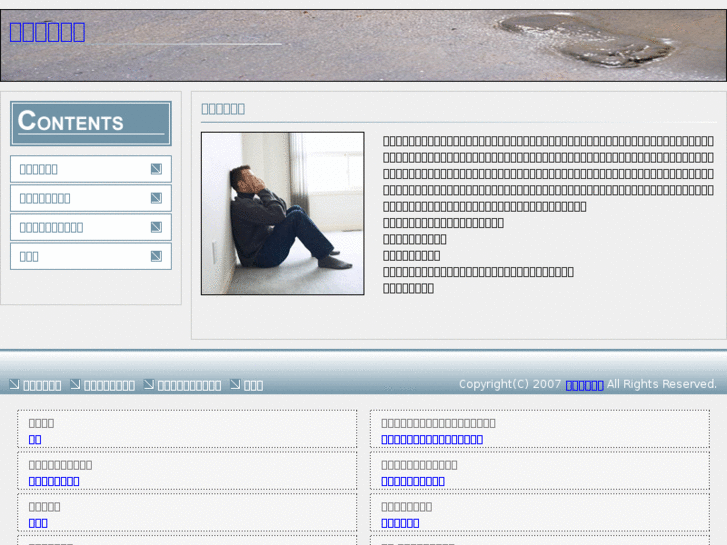
Task: Click the "Copyright(C) 2007" footer text
Action: [x=510, y=384]
